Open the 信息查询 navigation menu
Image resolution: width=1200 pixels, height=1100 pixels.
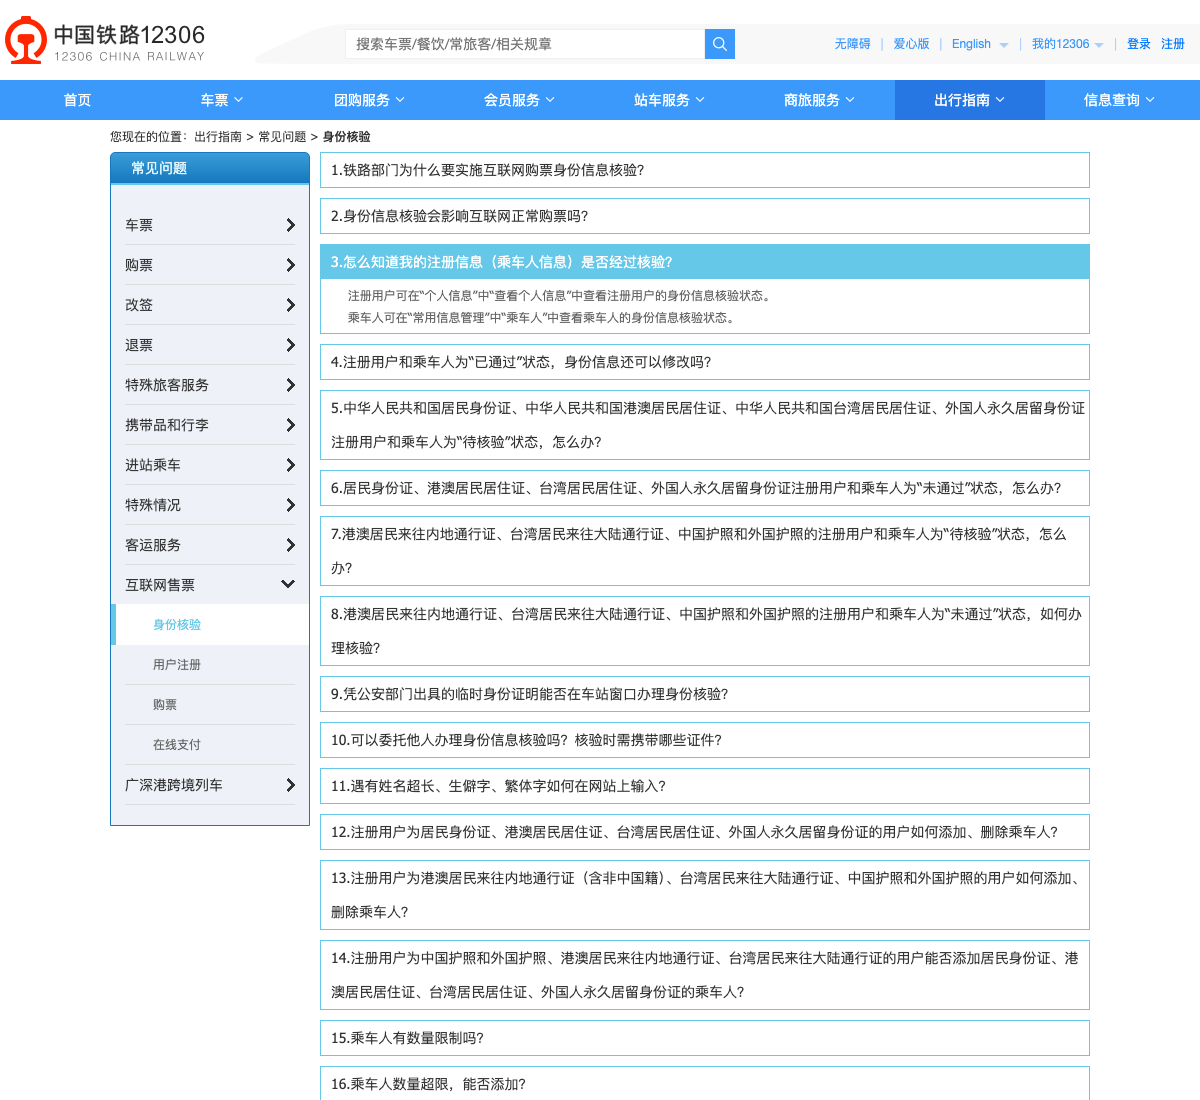pos(1120,100)
